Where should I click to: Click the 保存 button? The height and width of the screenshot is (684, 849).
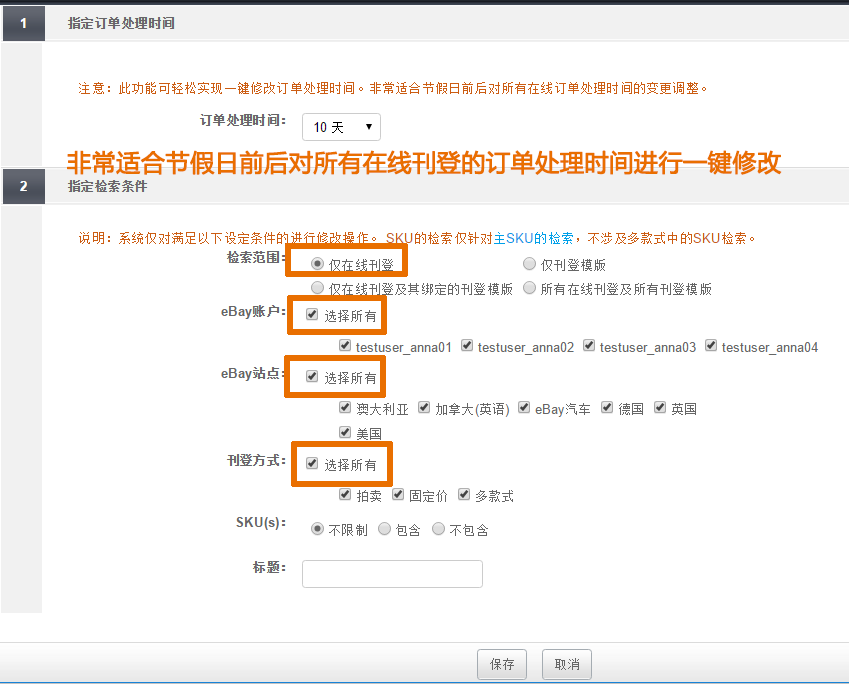(x=502, y=664)
